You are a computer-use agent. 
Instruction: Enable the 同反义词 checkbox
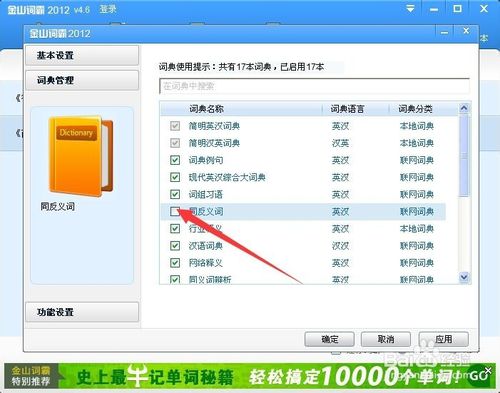tap(175, 211)
